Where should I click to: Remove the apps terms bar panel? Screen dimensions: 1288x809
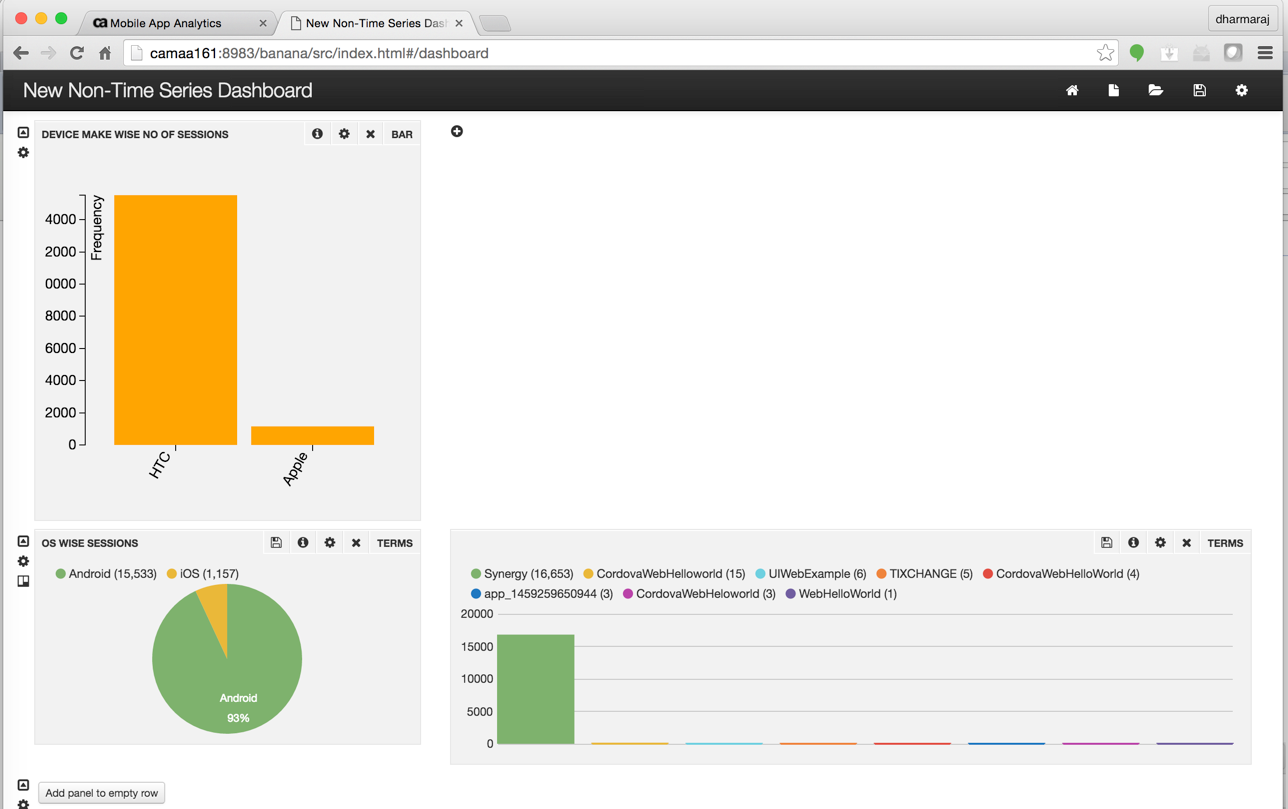(x=1187, y=543)
